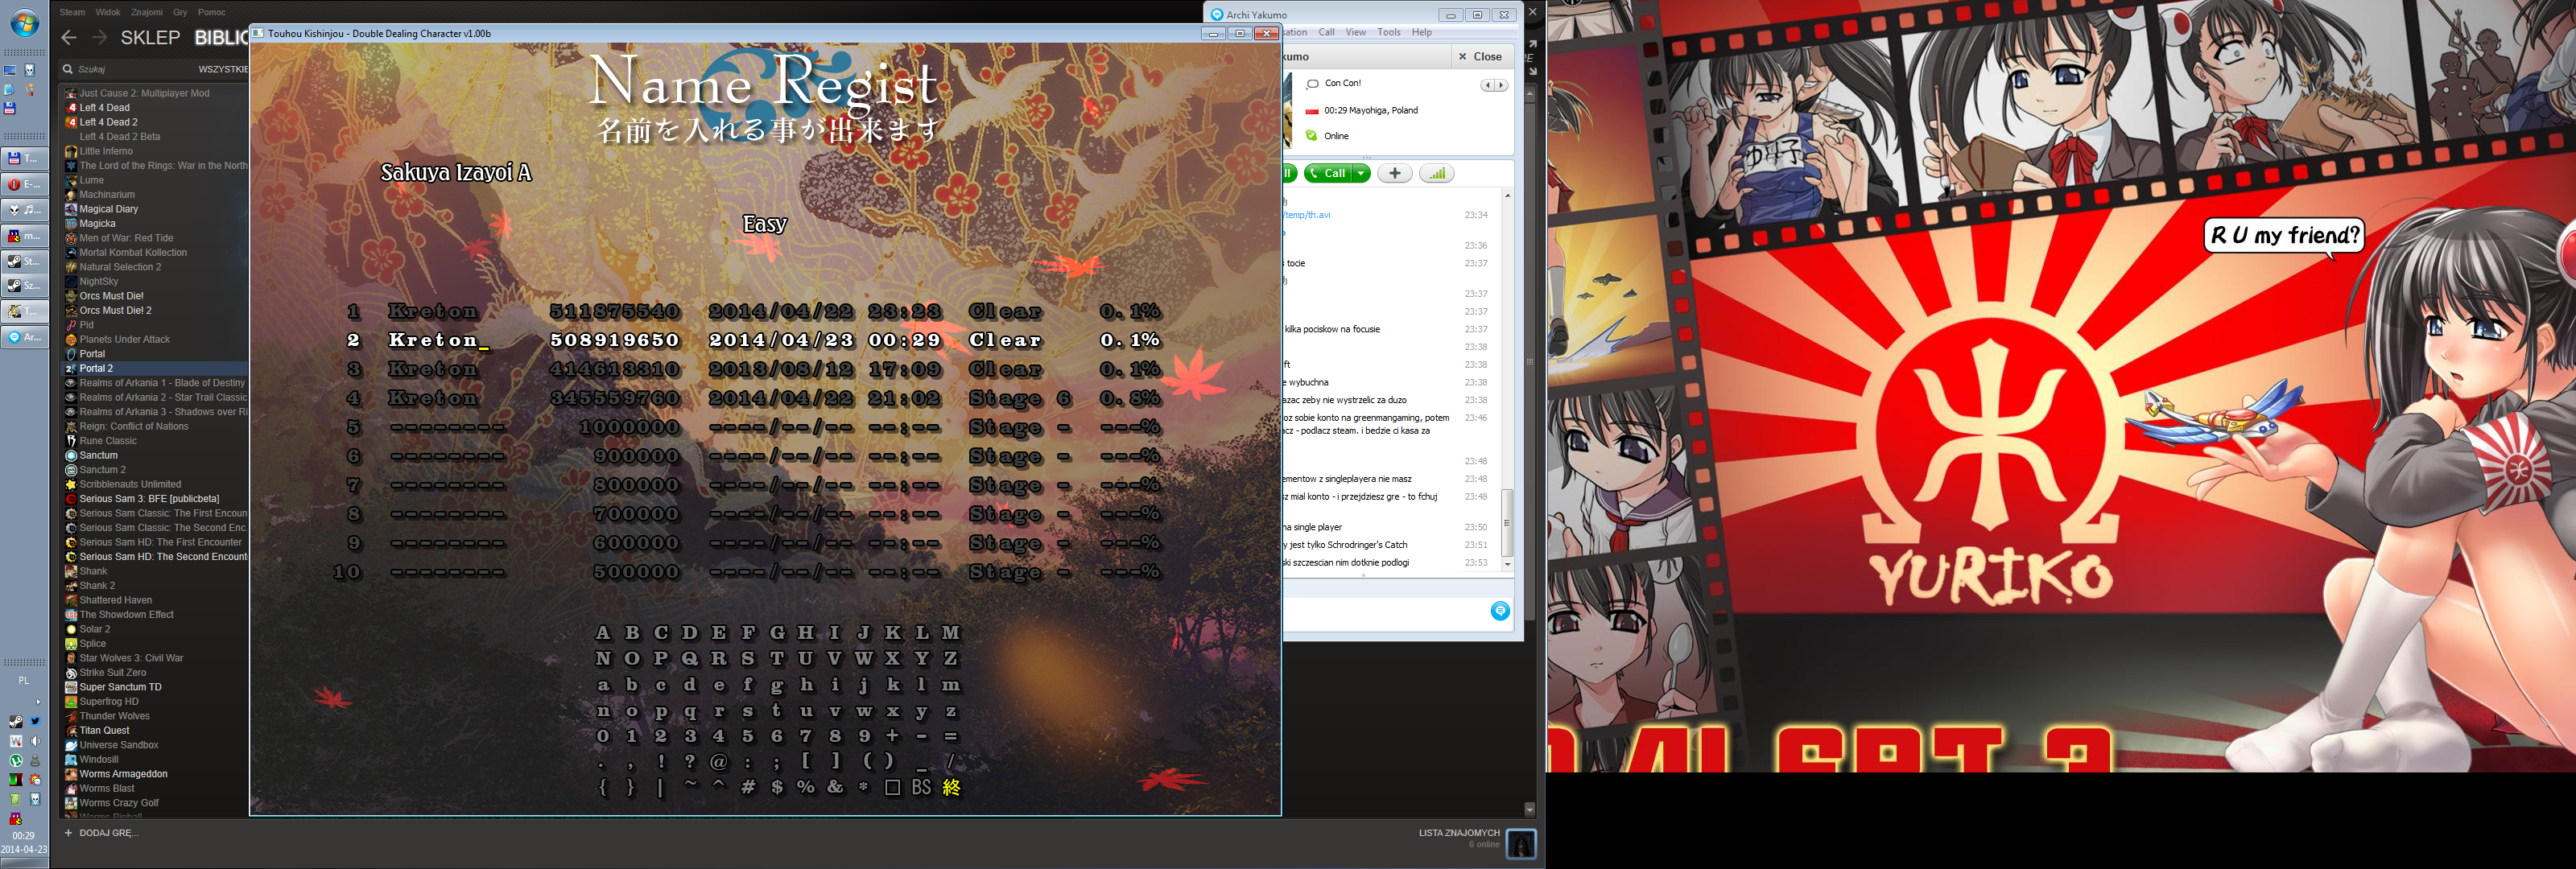Click the mood message speech bubble icon

(x=1312, y=84)
